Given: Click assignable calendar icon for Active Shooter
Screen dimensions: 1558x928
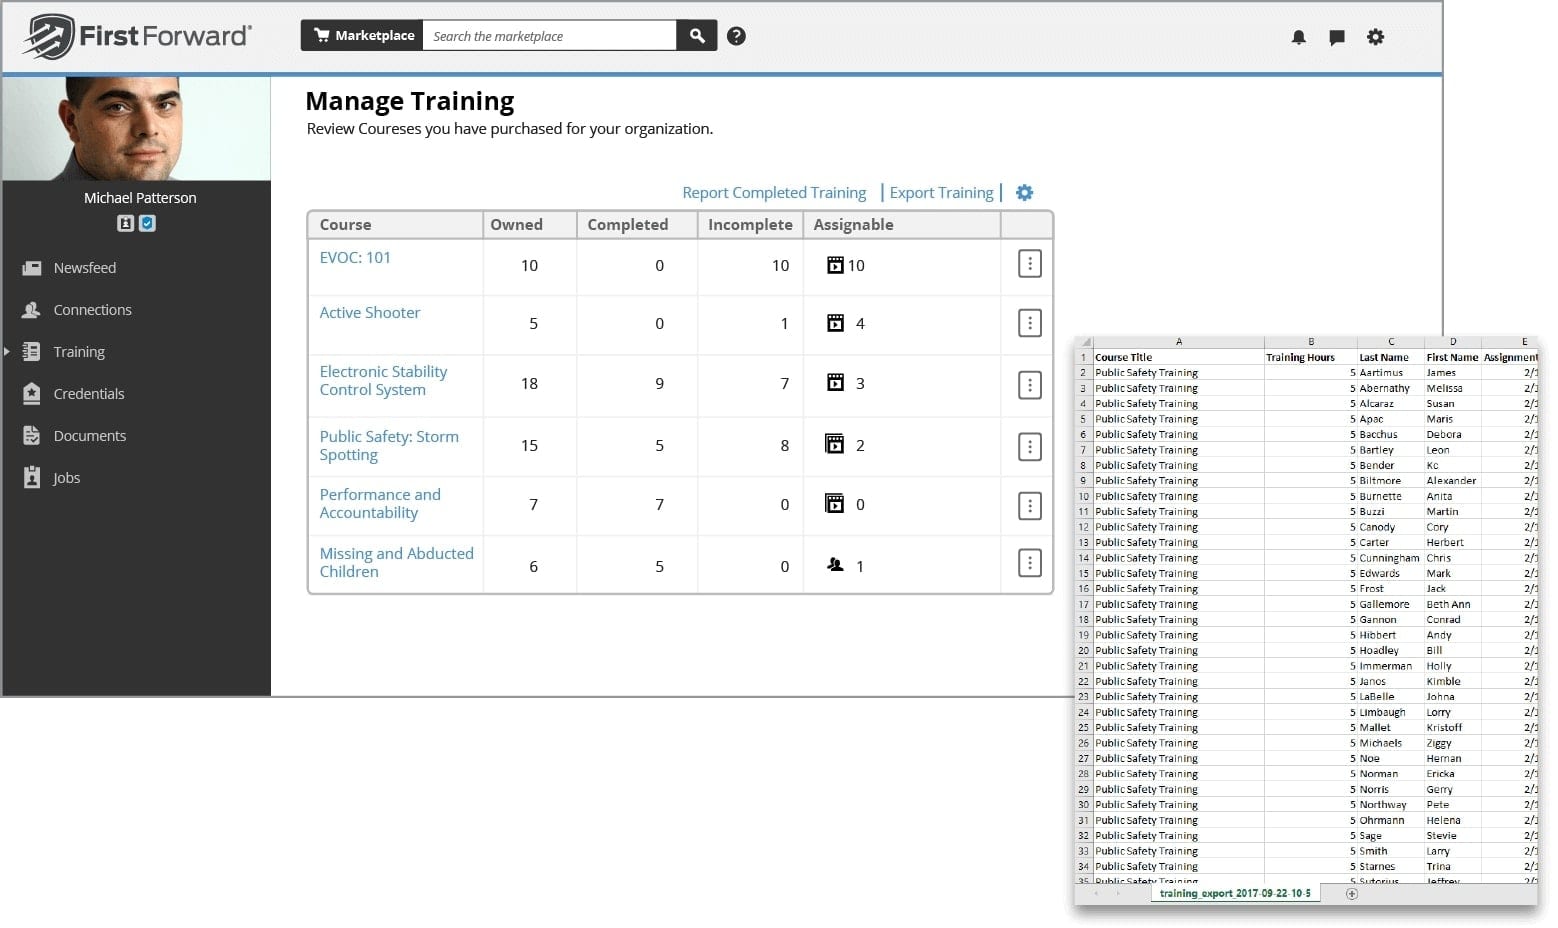Looking at the screenshot, I should point(835,323).
